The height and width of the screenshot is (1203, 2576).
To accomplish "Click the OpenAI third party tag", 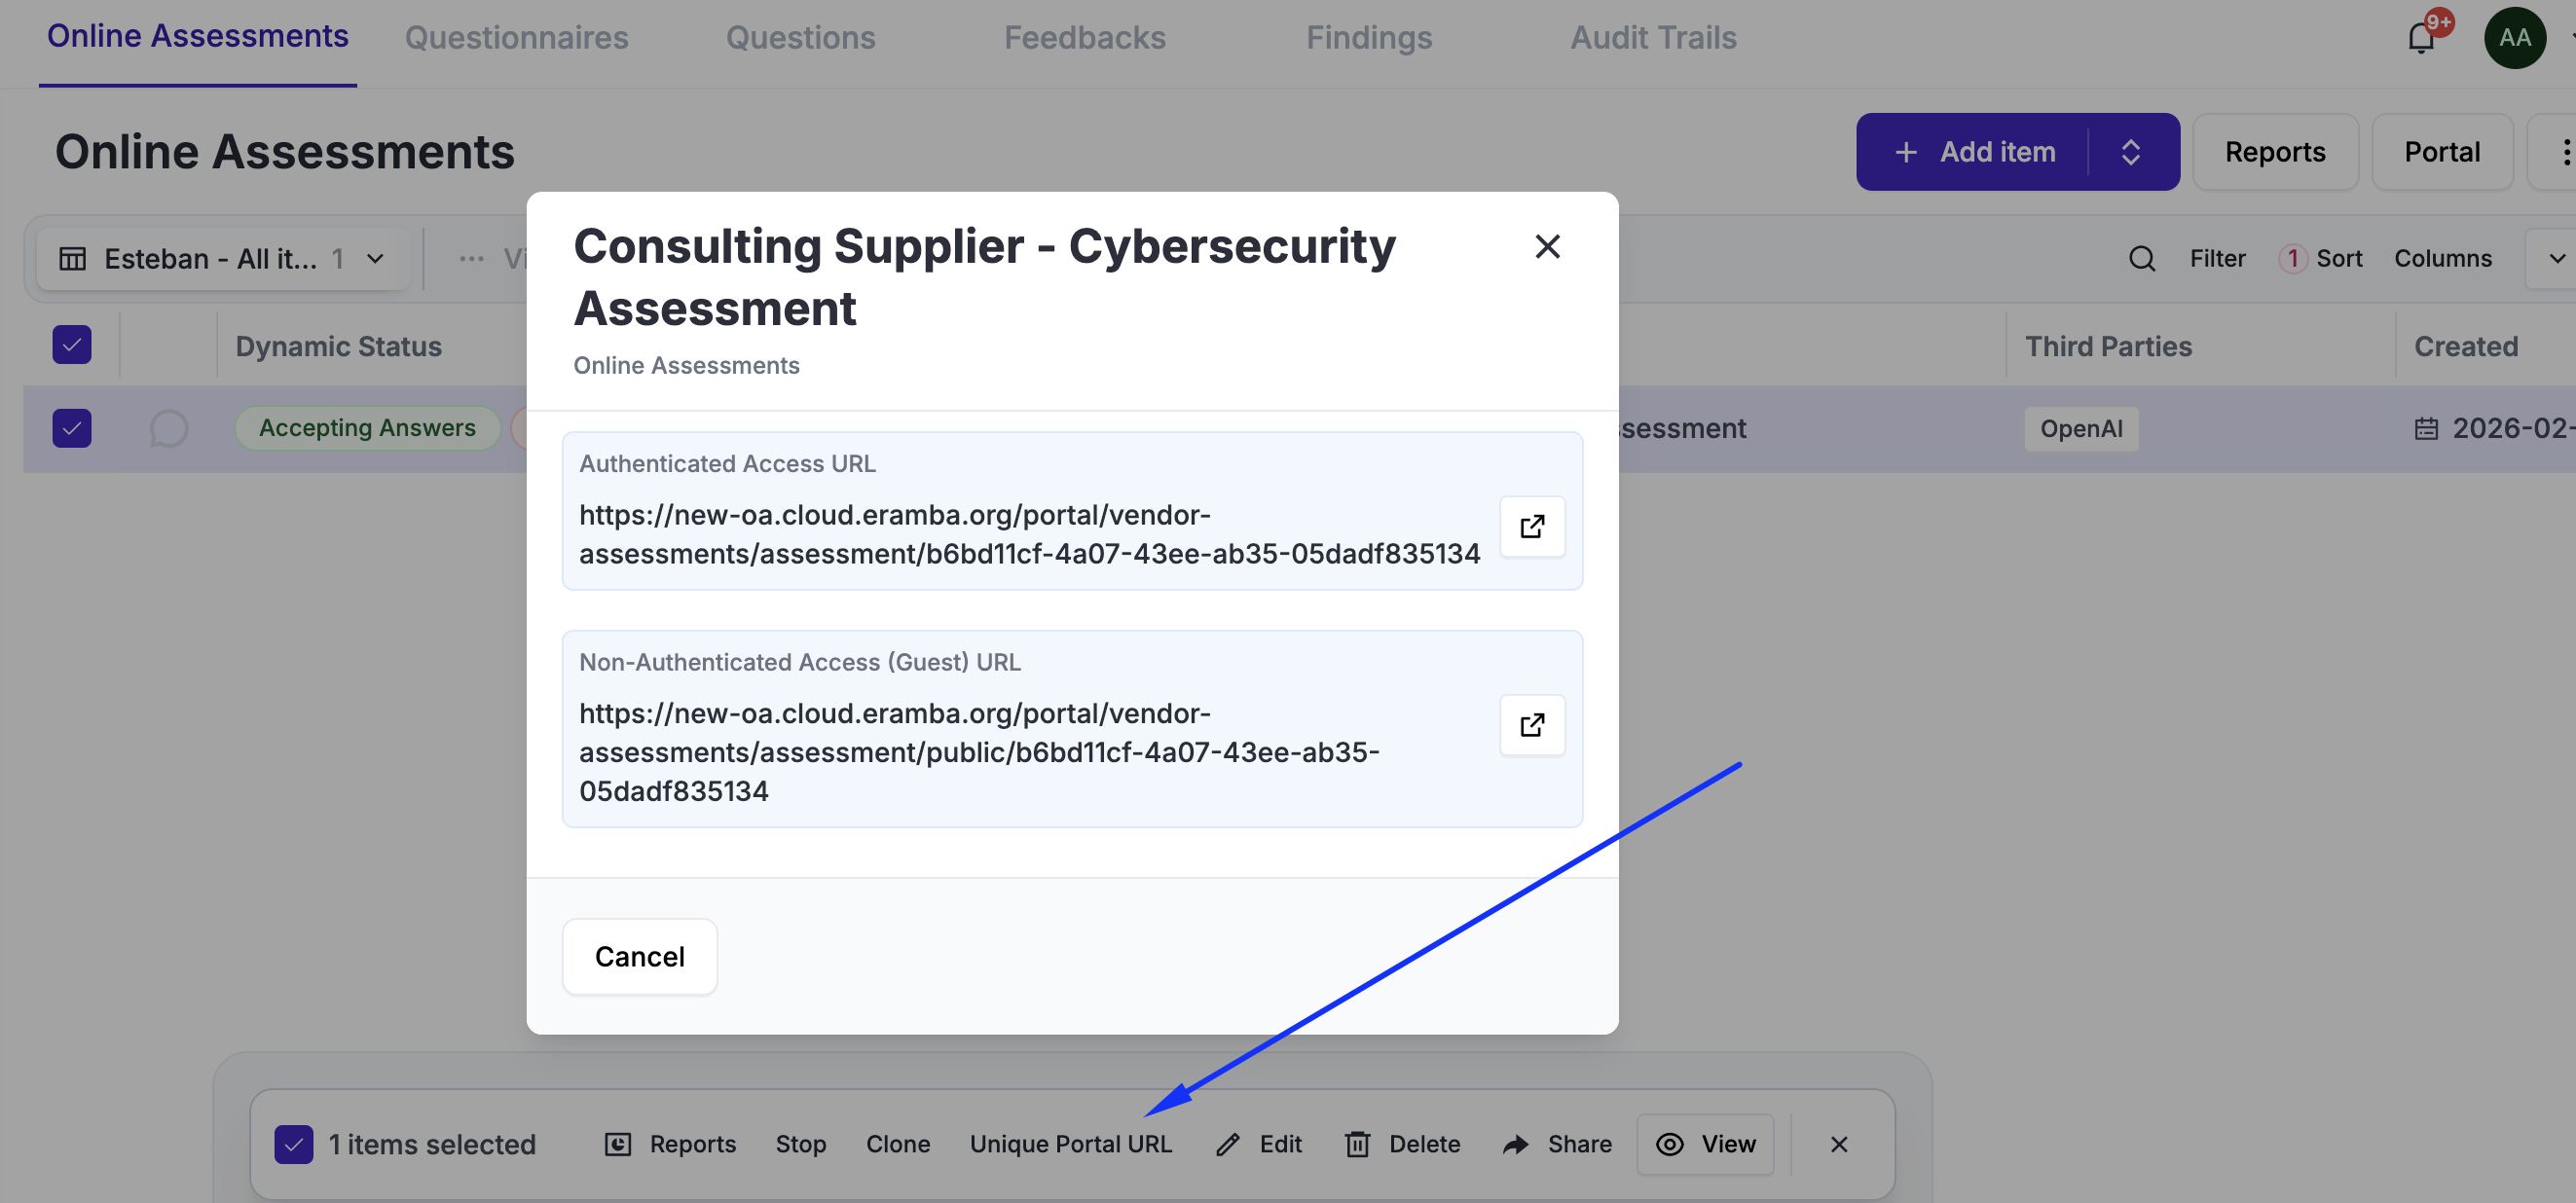I will (2080, 428).
